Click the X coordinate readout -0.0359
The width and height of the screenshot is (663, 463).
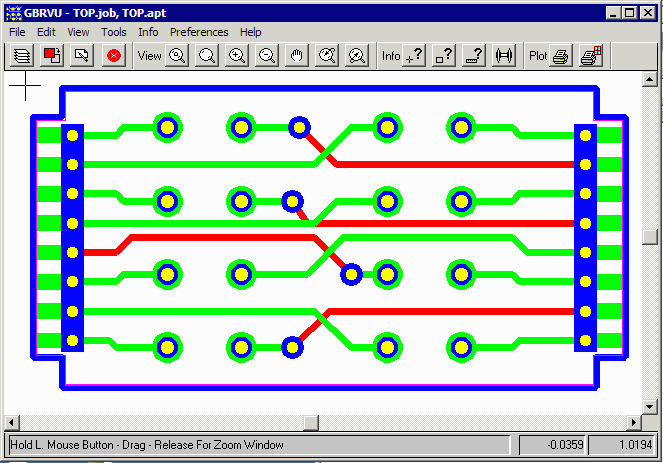552,445
